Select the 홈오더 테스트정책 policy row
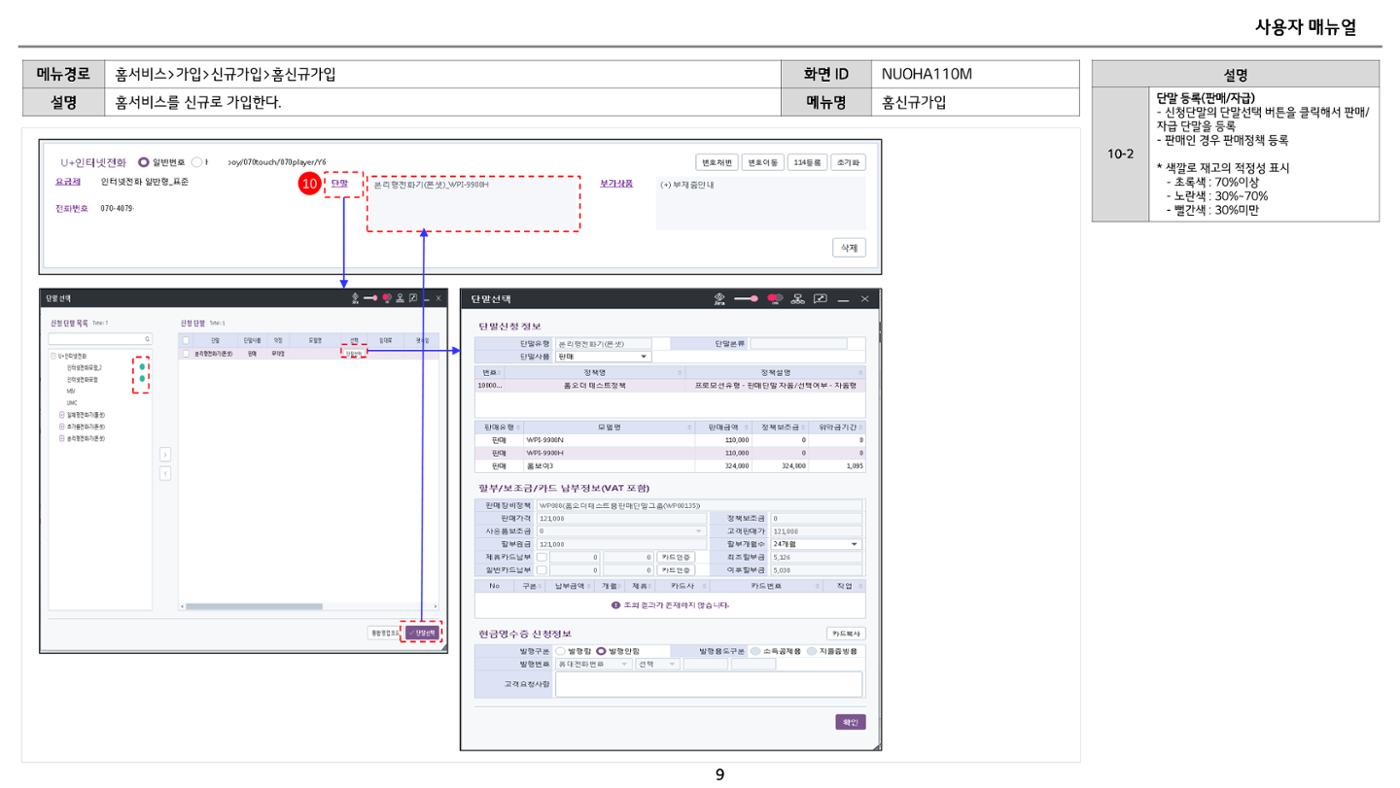Screen dimensions: 1400x788 tap(670, 384)
